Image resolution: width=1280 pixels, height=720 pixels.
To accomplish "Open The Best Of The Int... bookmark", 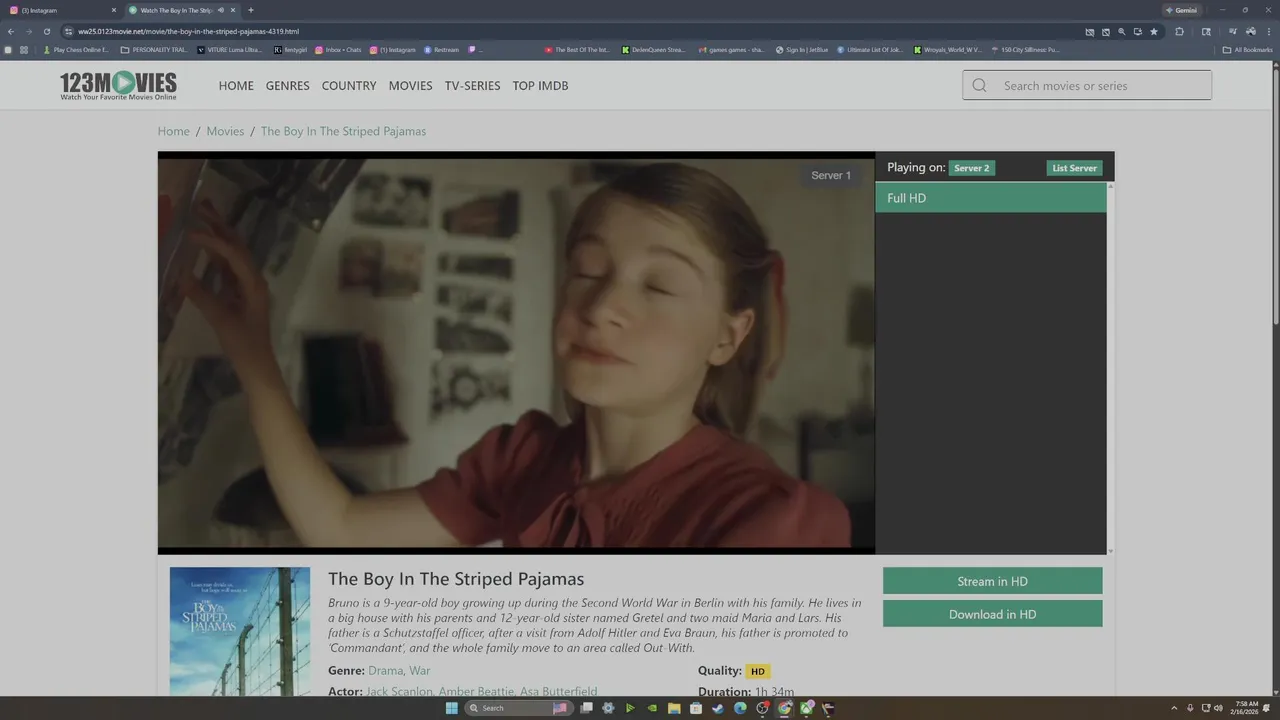I will 577,49.
